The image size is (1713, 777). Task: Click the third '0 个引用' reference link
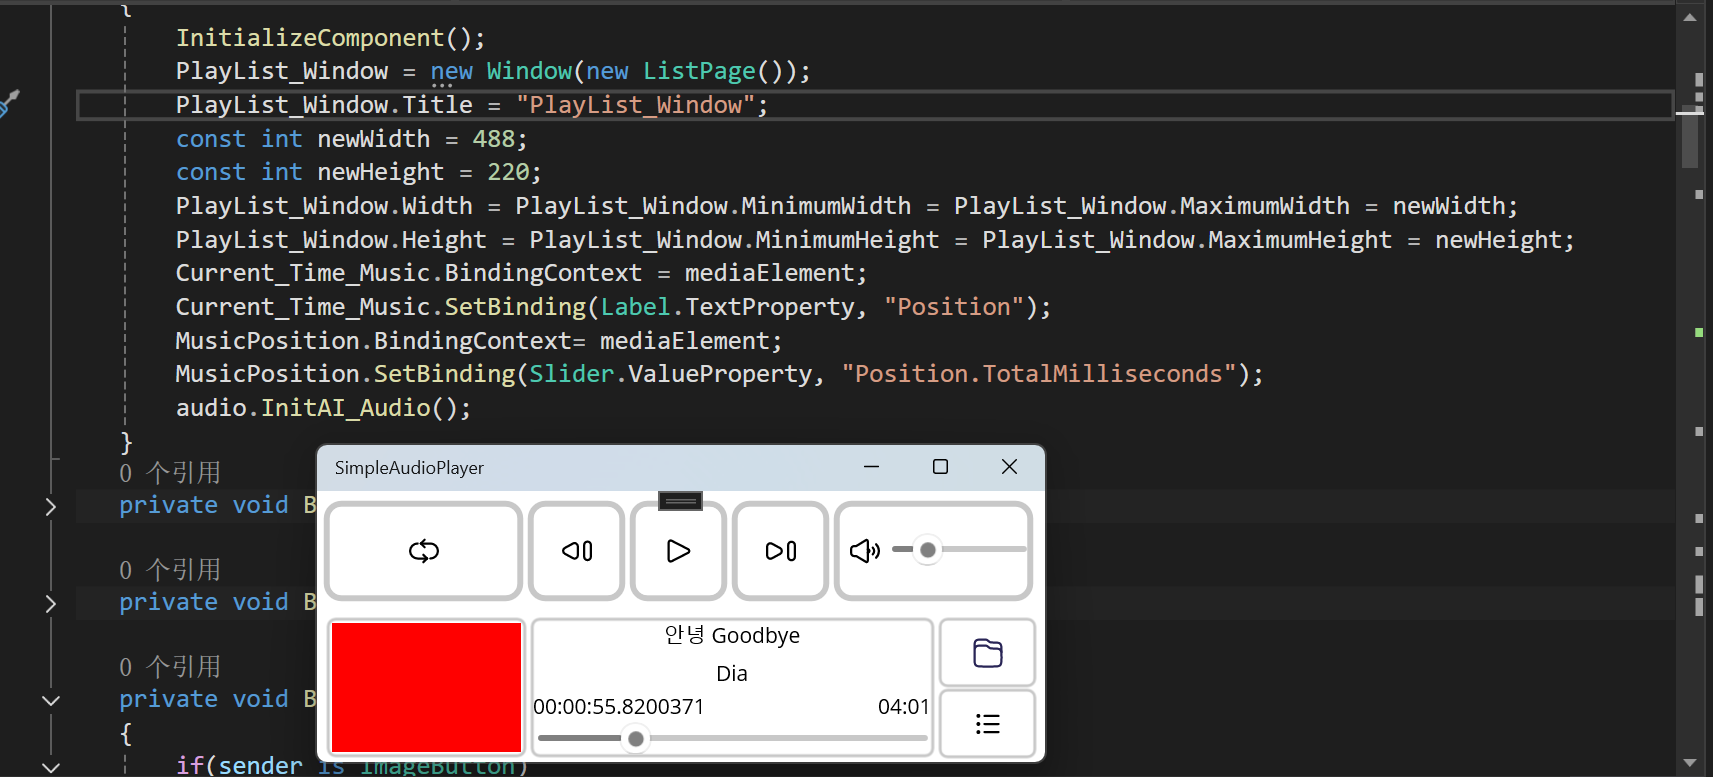coord(170,667)
